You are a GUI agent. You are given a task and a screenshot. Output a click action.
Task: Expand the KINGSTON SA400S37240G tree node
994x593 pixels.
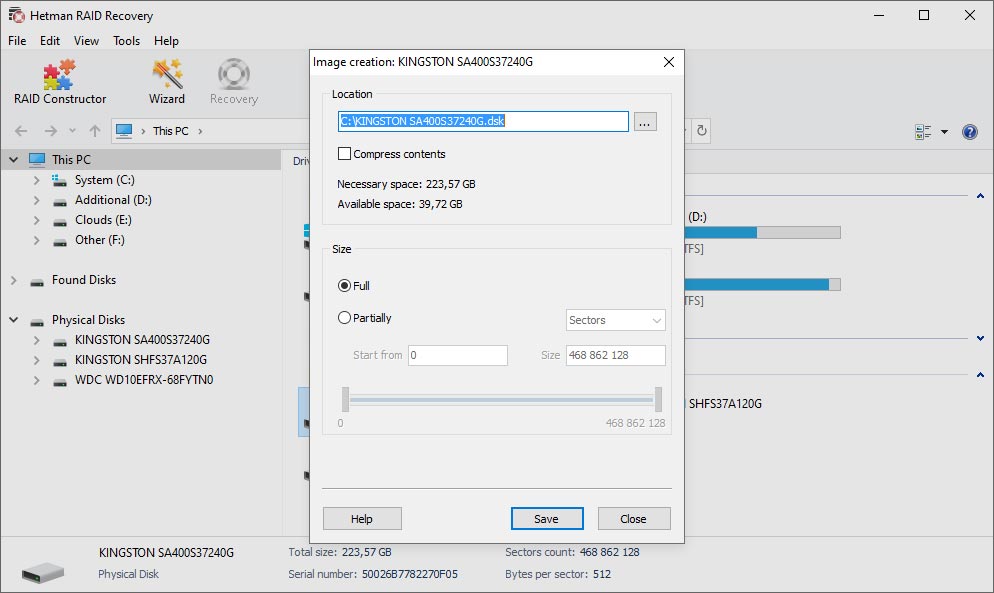pyautogui.click(x=36, y=340)
